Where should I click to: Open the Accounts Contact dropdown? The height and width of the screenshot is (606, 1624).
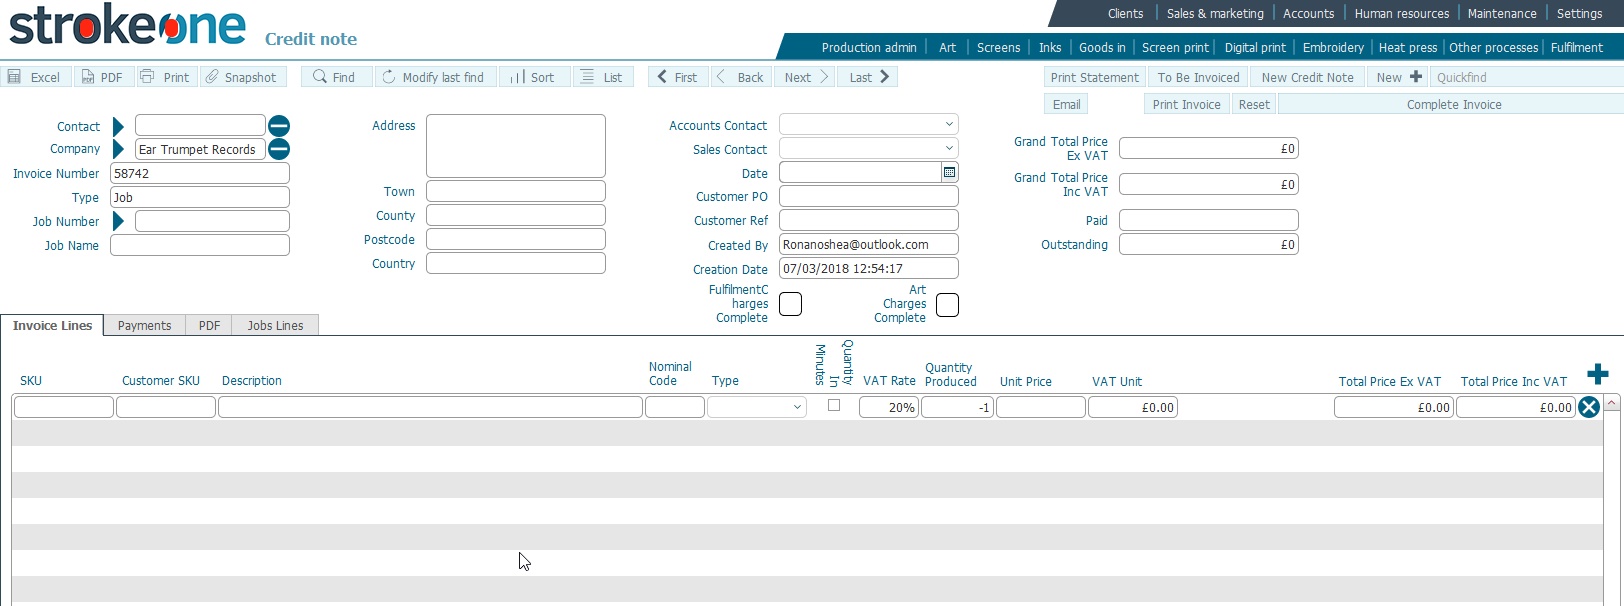[x=868, y=125]
